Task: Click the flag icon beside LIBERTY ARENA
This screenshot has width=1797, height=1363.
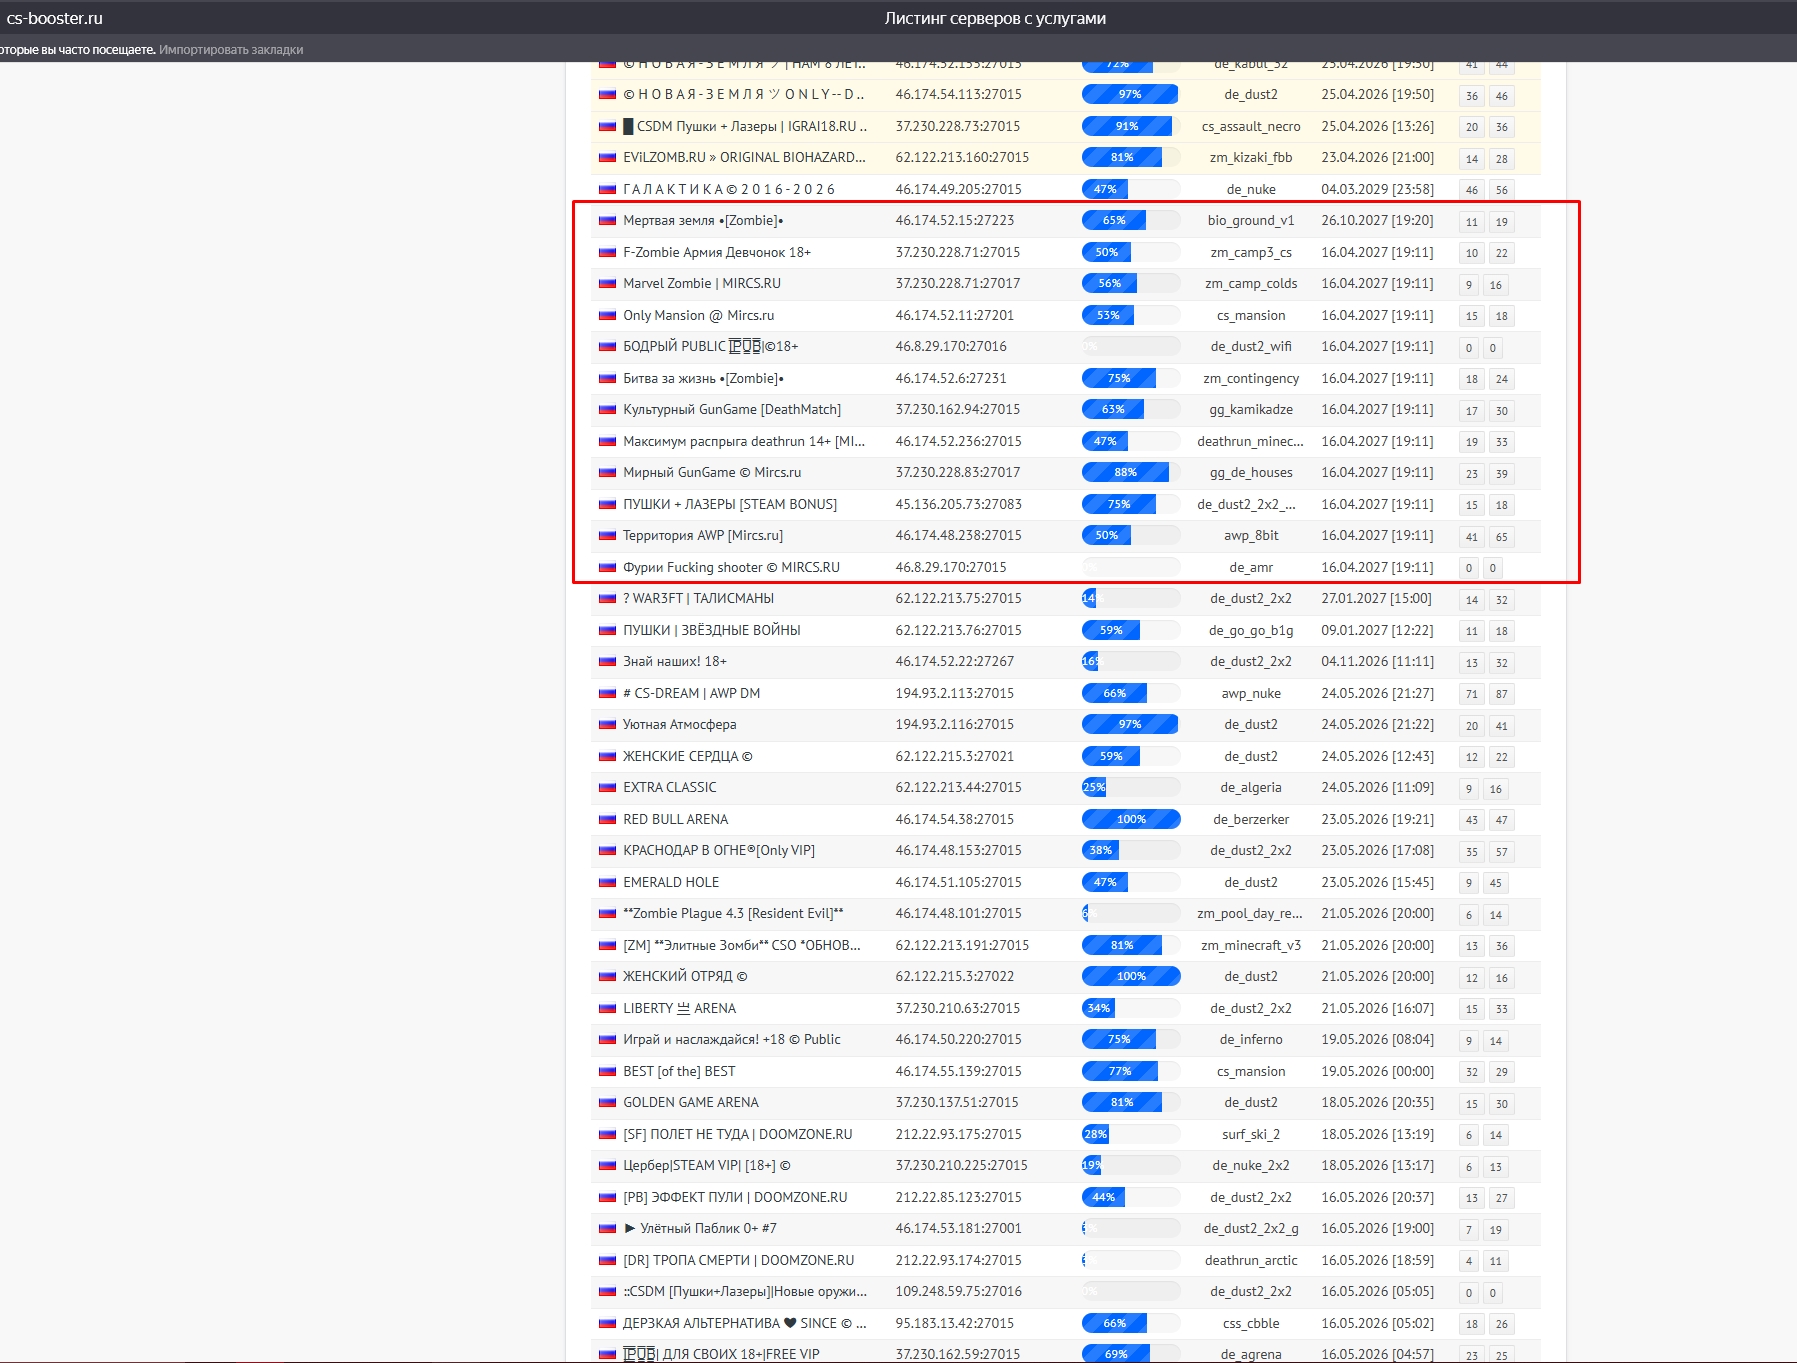Action: [x=607, y=1008]
